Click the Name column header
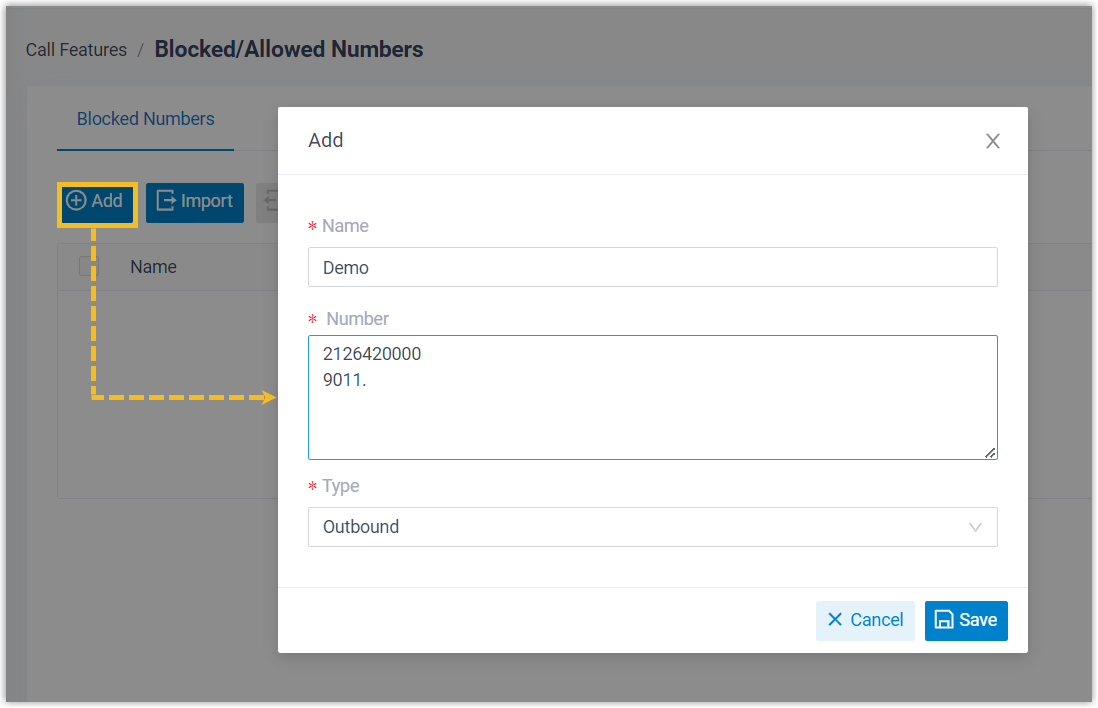This screenshot has height=708, width=1098. point(153,267)
